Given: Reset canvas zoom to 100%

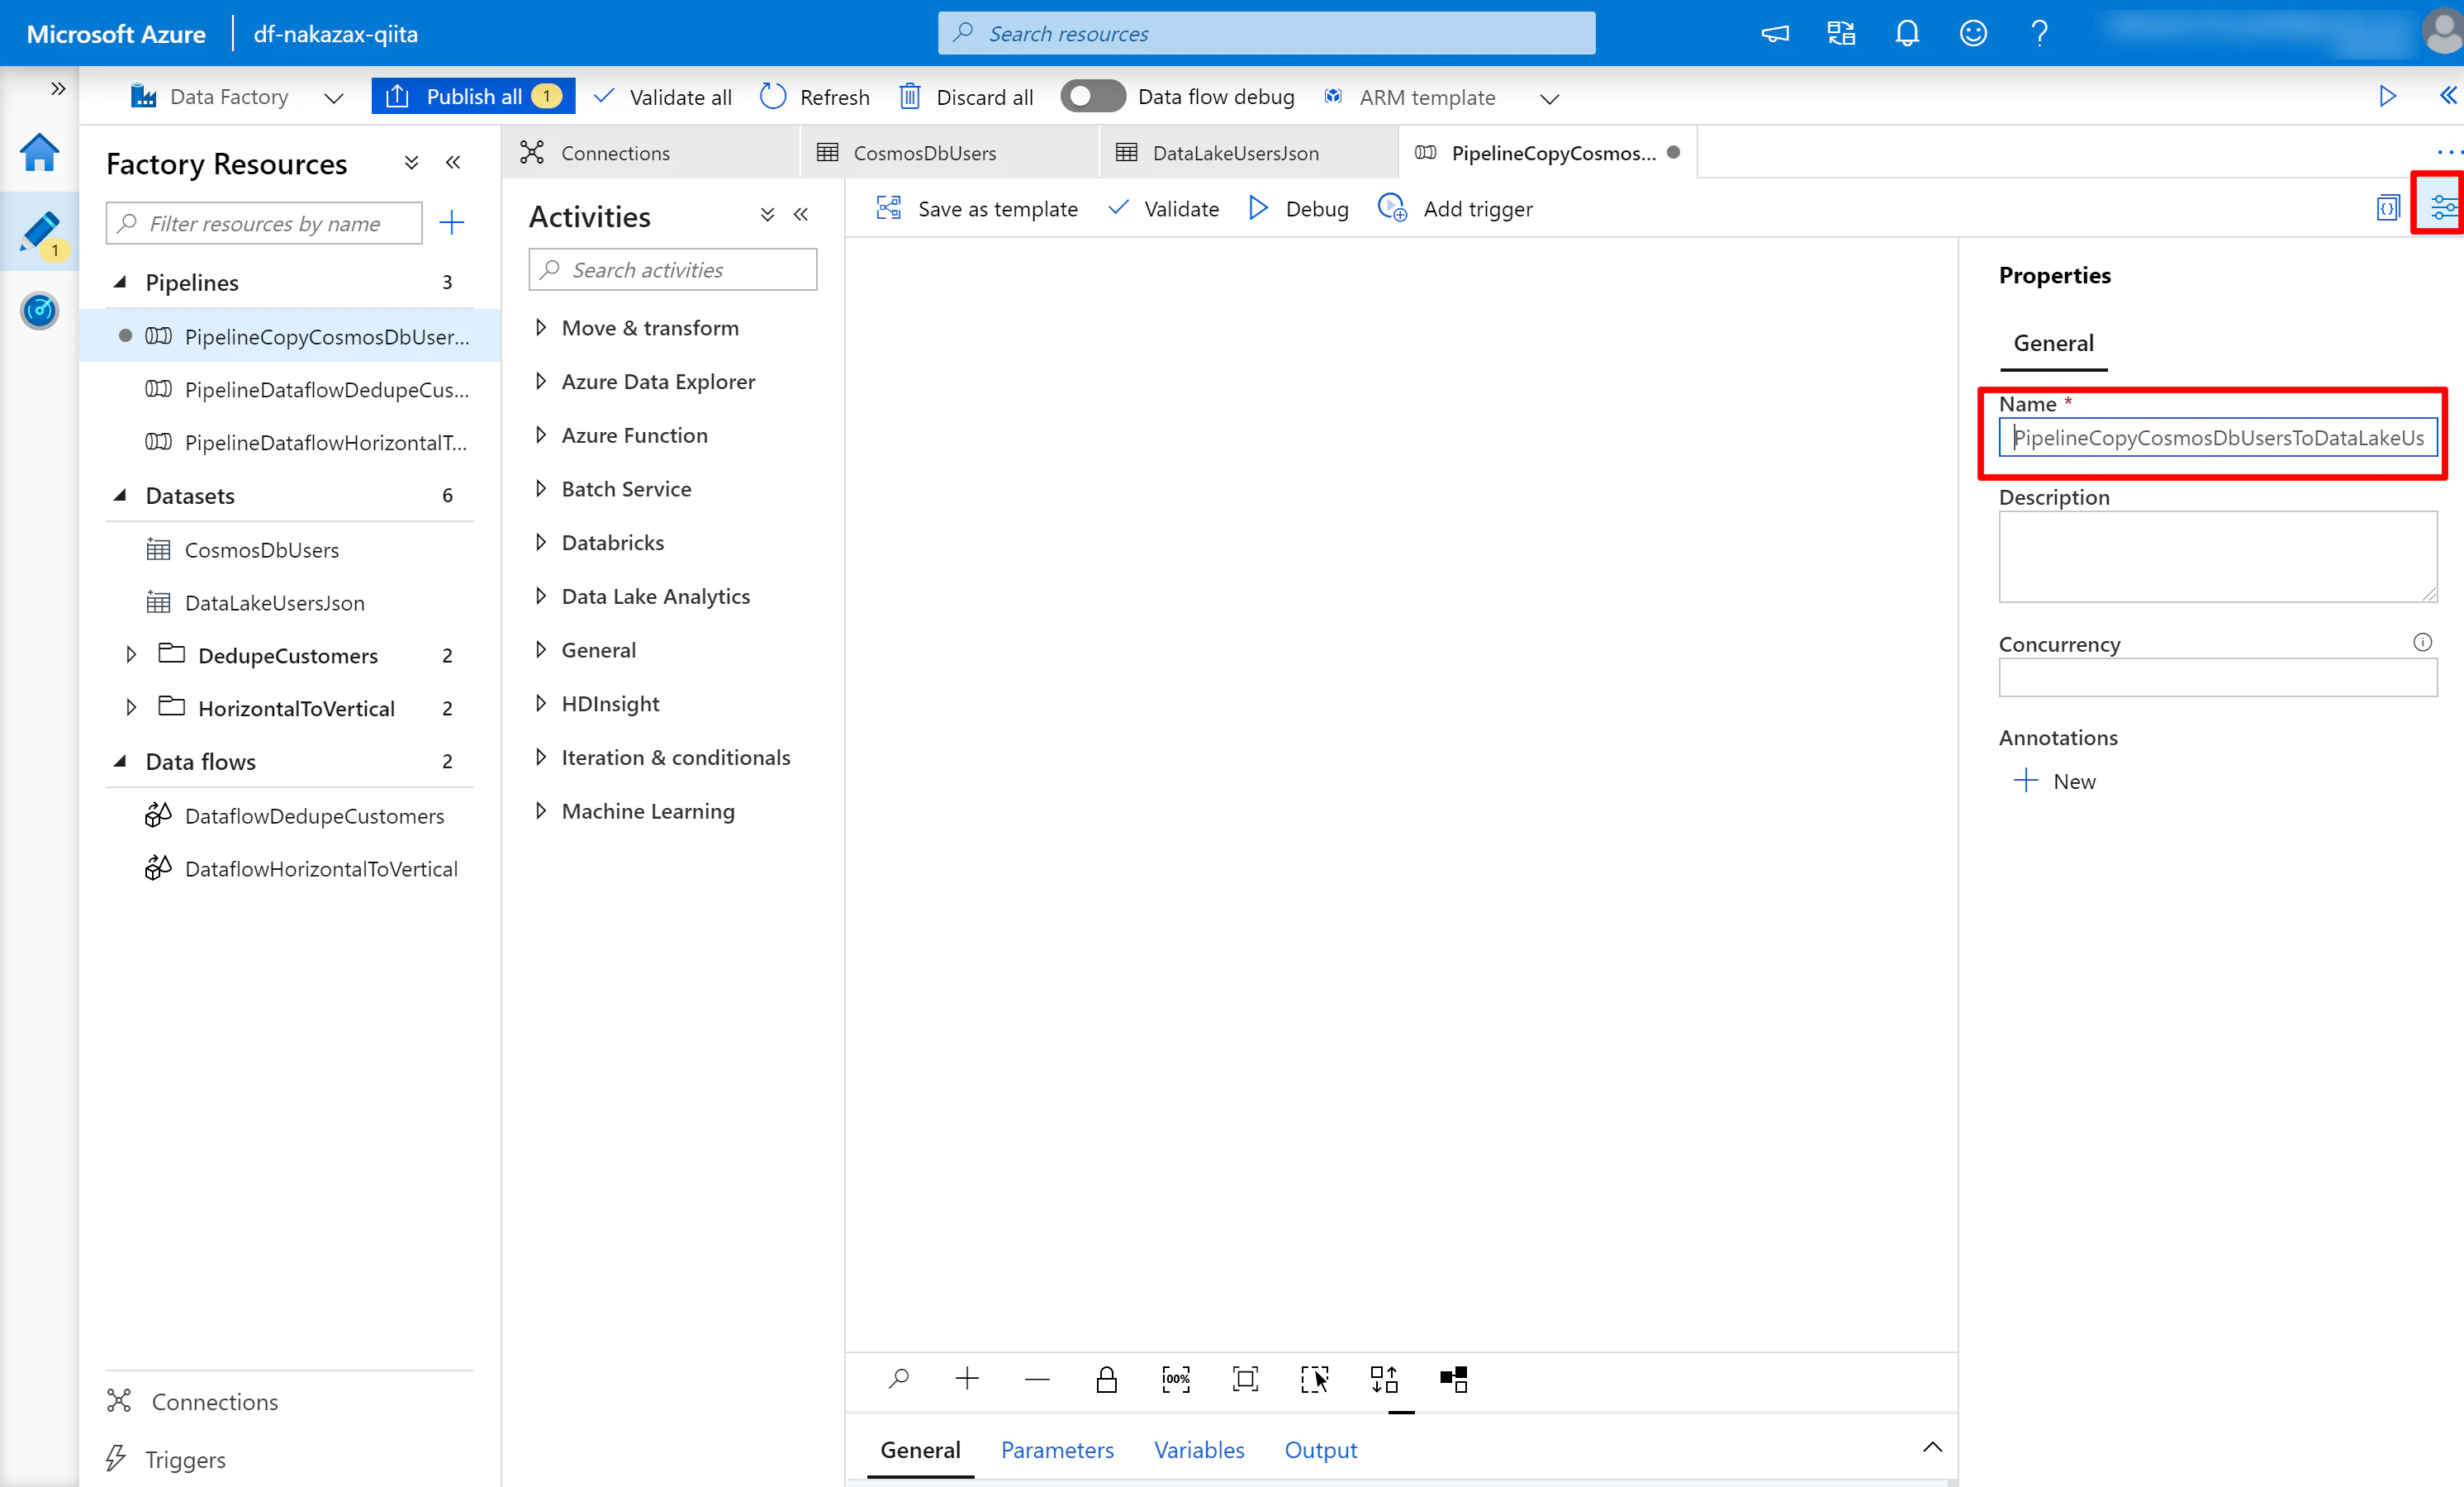Looking at the screenshot, I should coord(1176,1379).
